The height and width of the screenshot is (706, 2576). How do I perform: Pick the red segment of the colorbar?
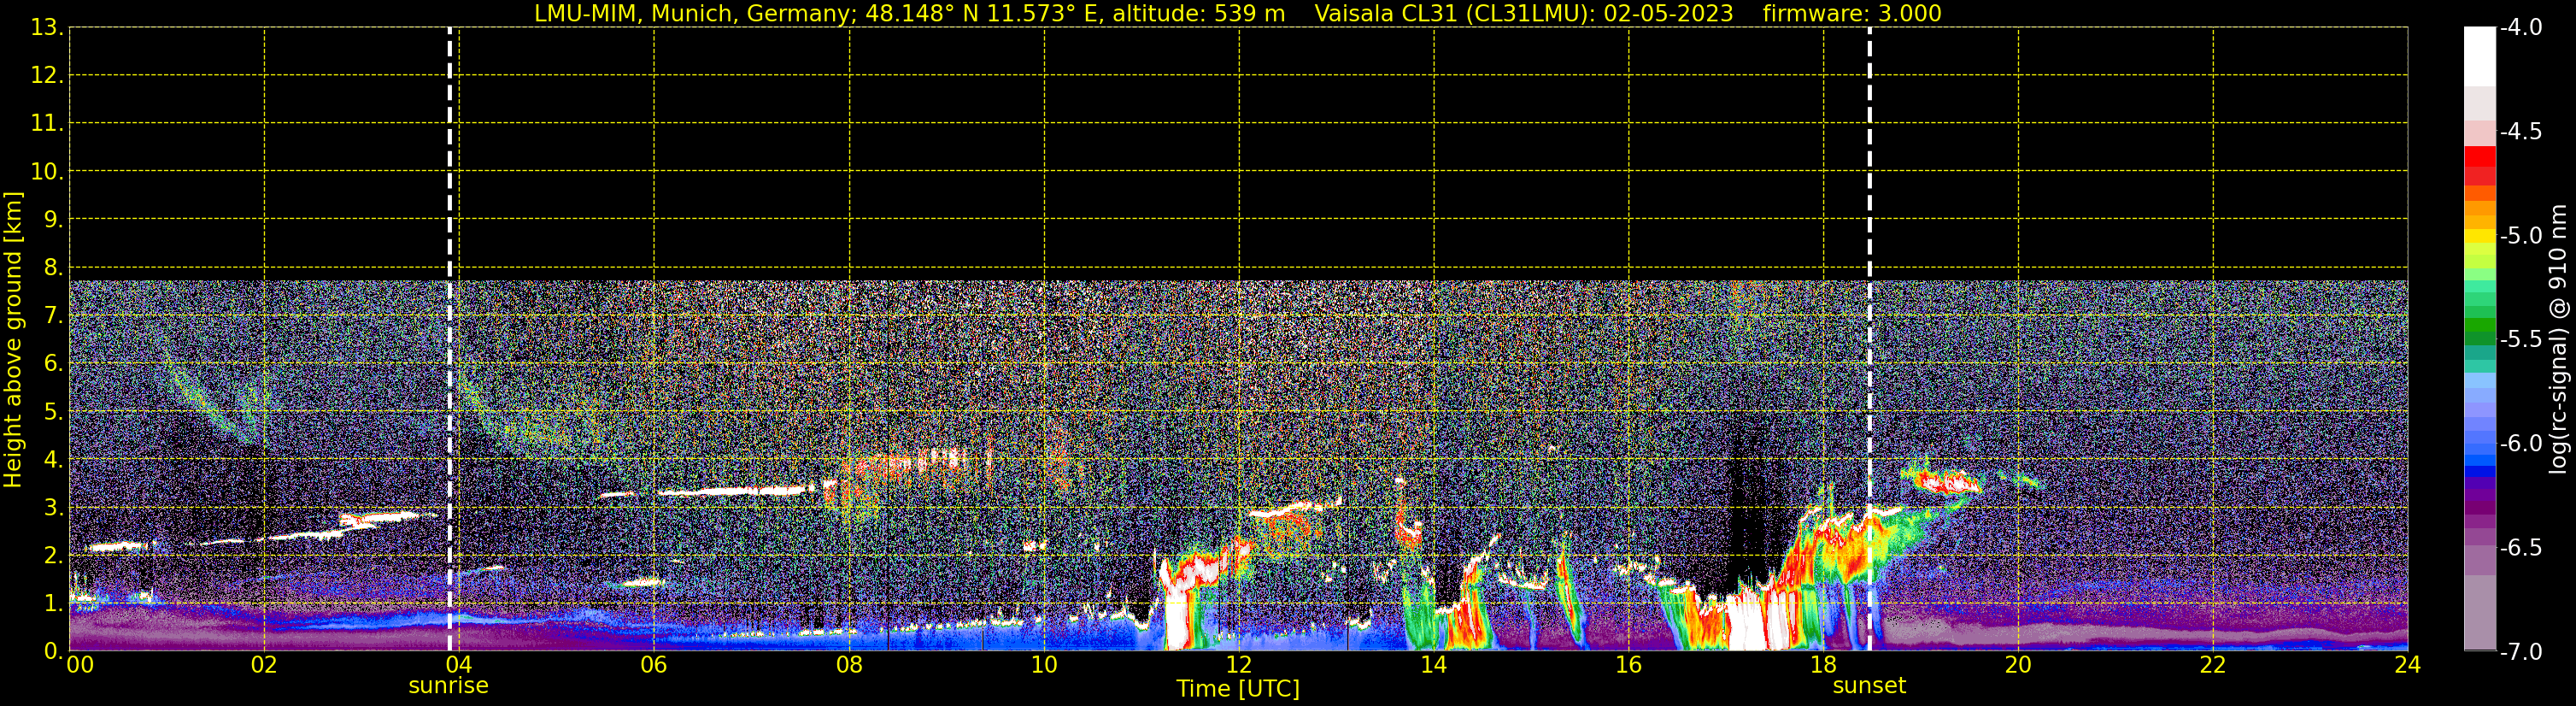(x=2479, y=157)
